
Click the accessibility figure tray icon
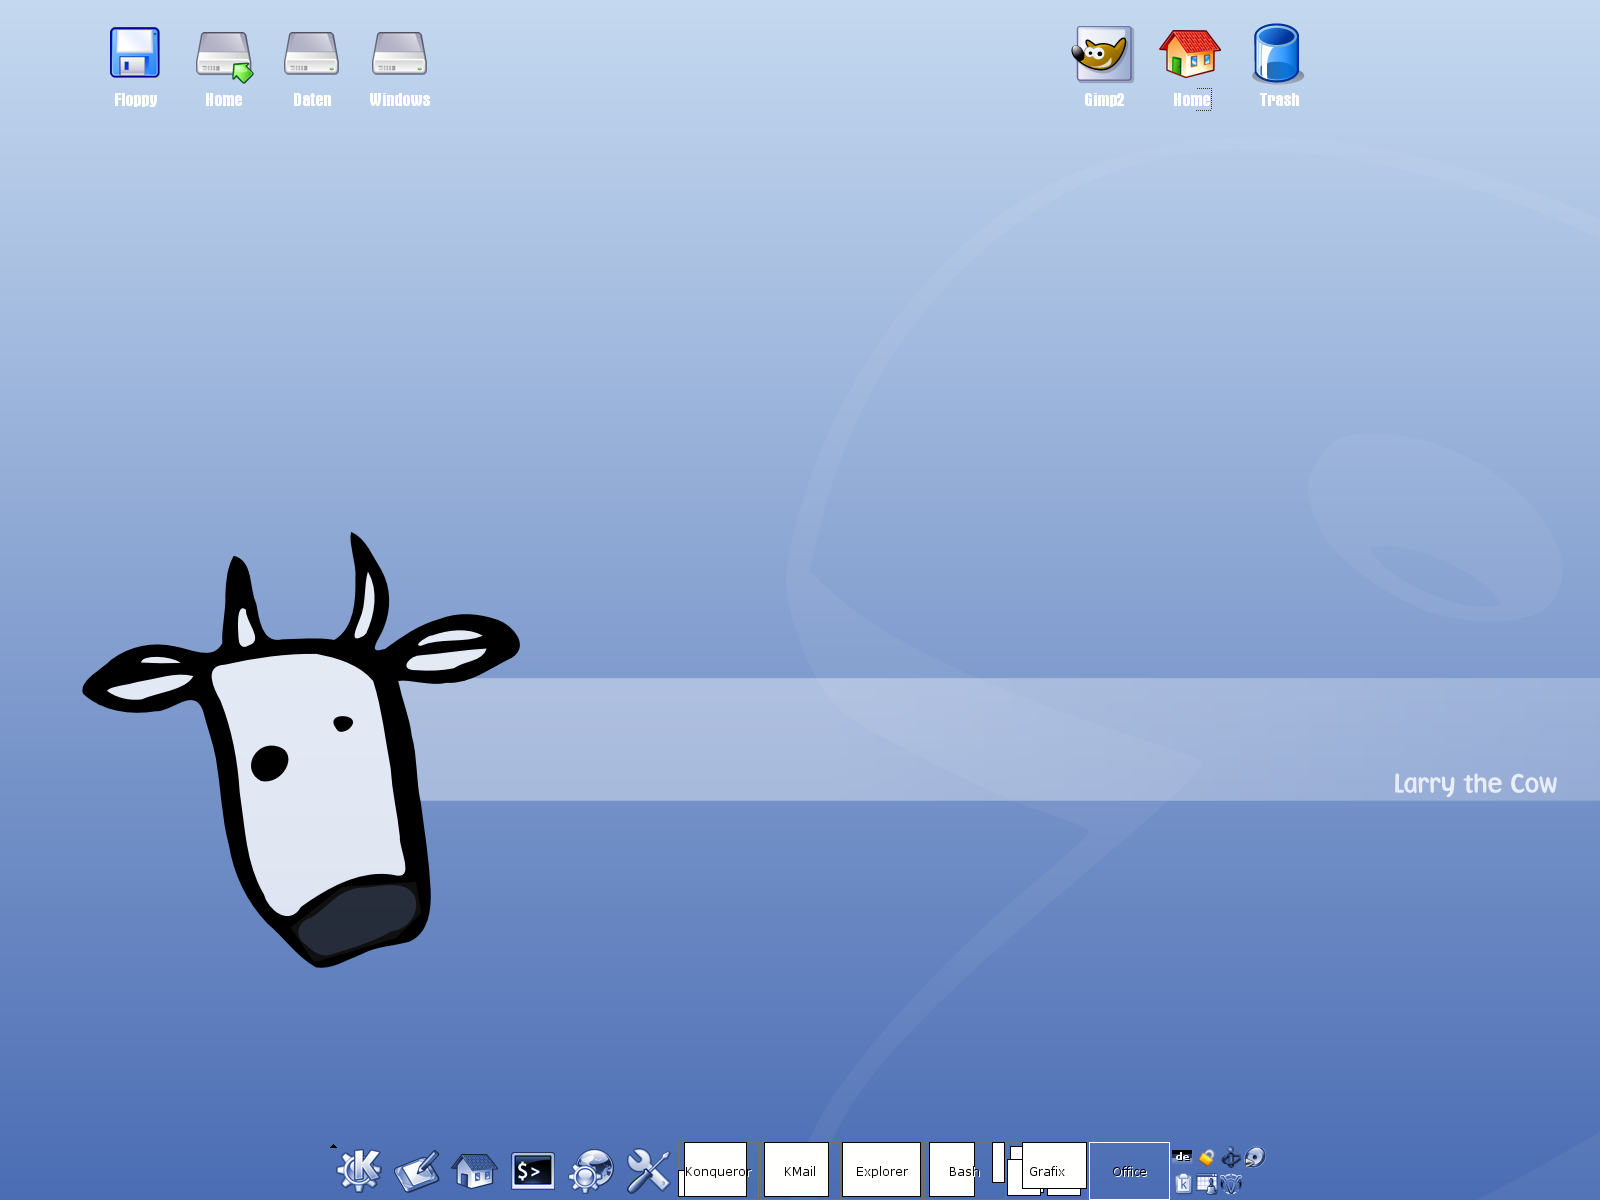[x=1231, y=1158]
